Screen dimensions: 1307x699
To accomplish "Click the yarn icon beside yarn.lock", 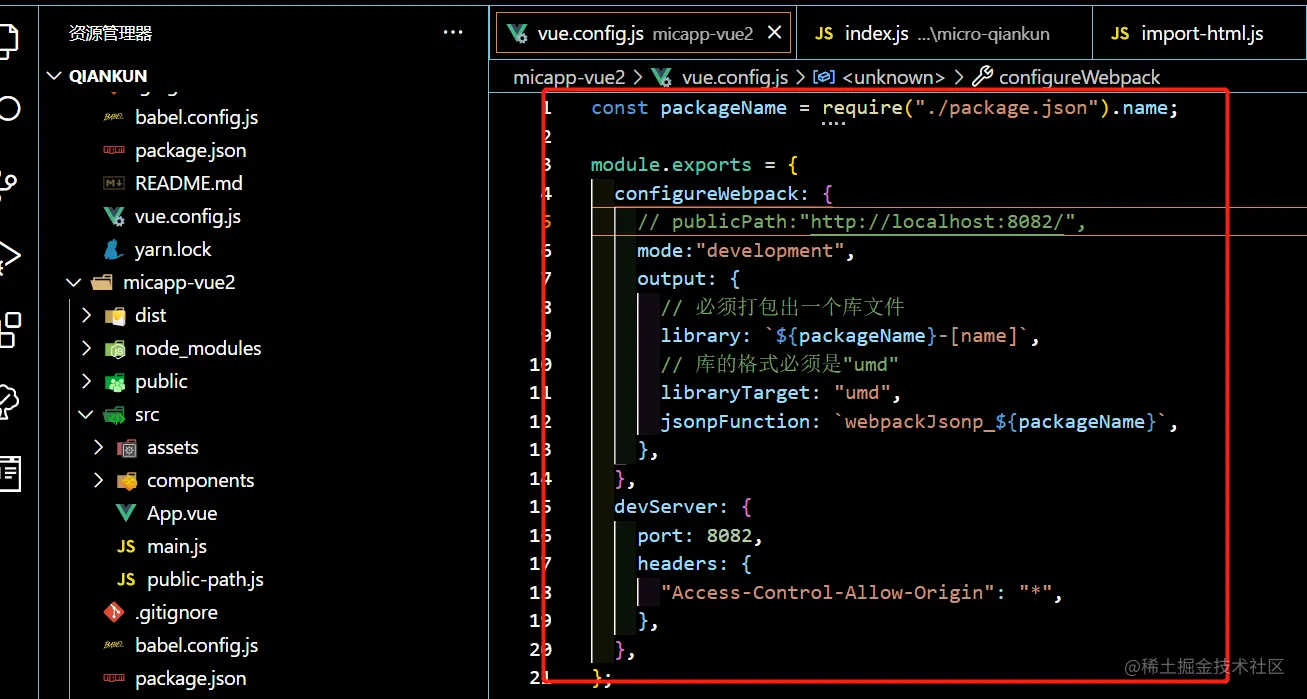I will click(114, 249).
